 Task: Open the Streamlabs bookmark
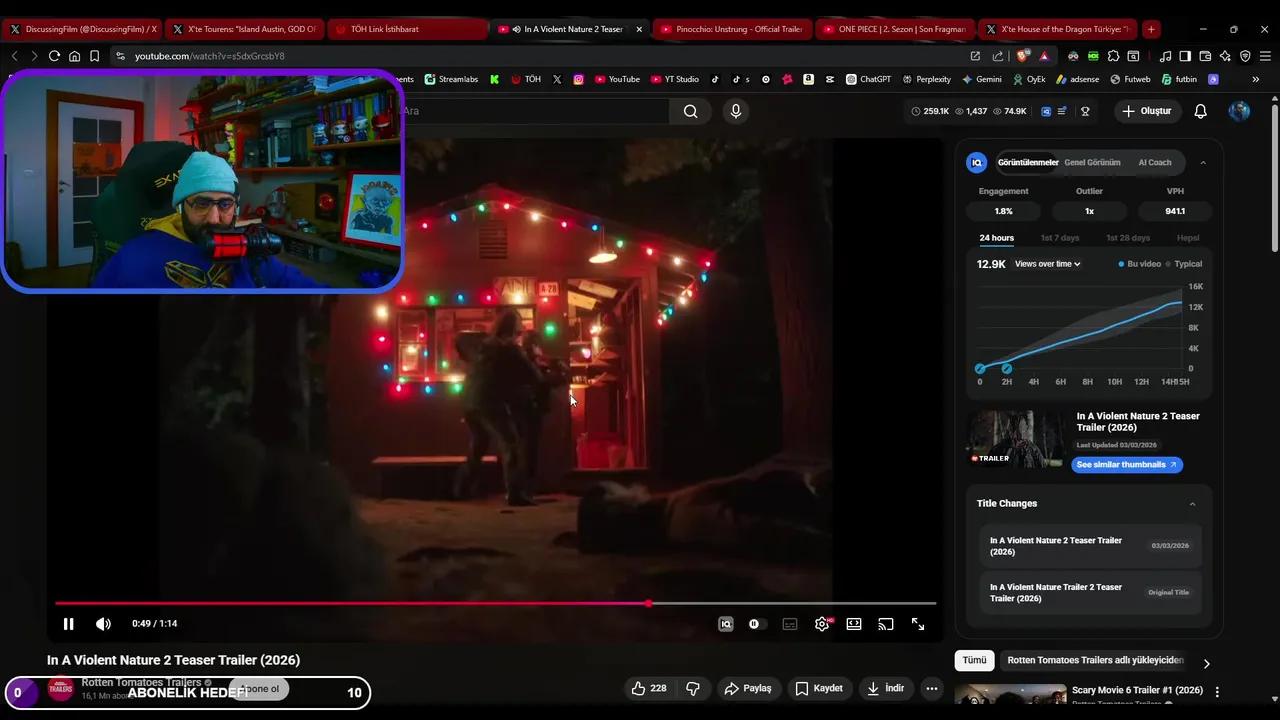pyautogui.click(x=451, y=79)
